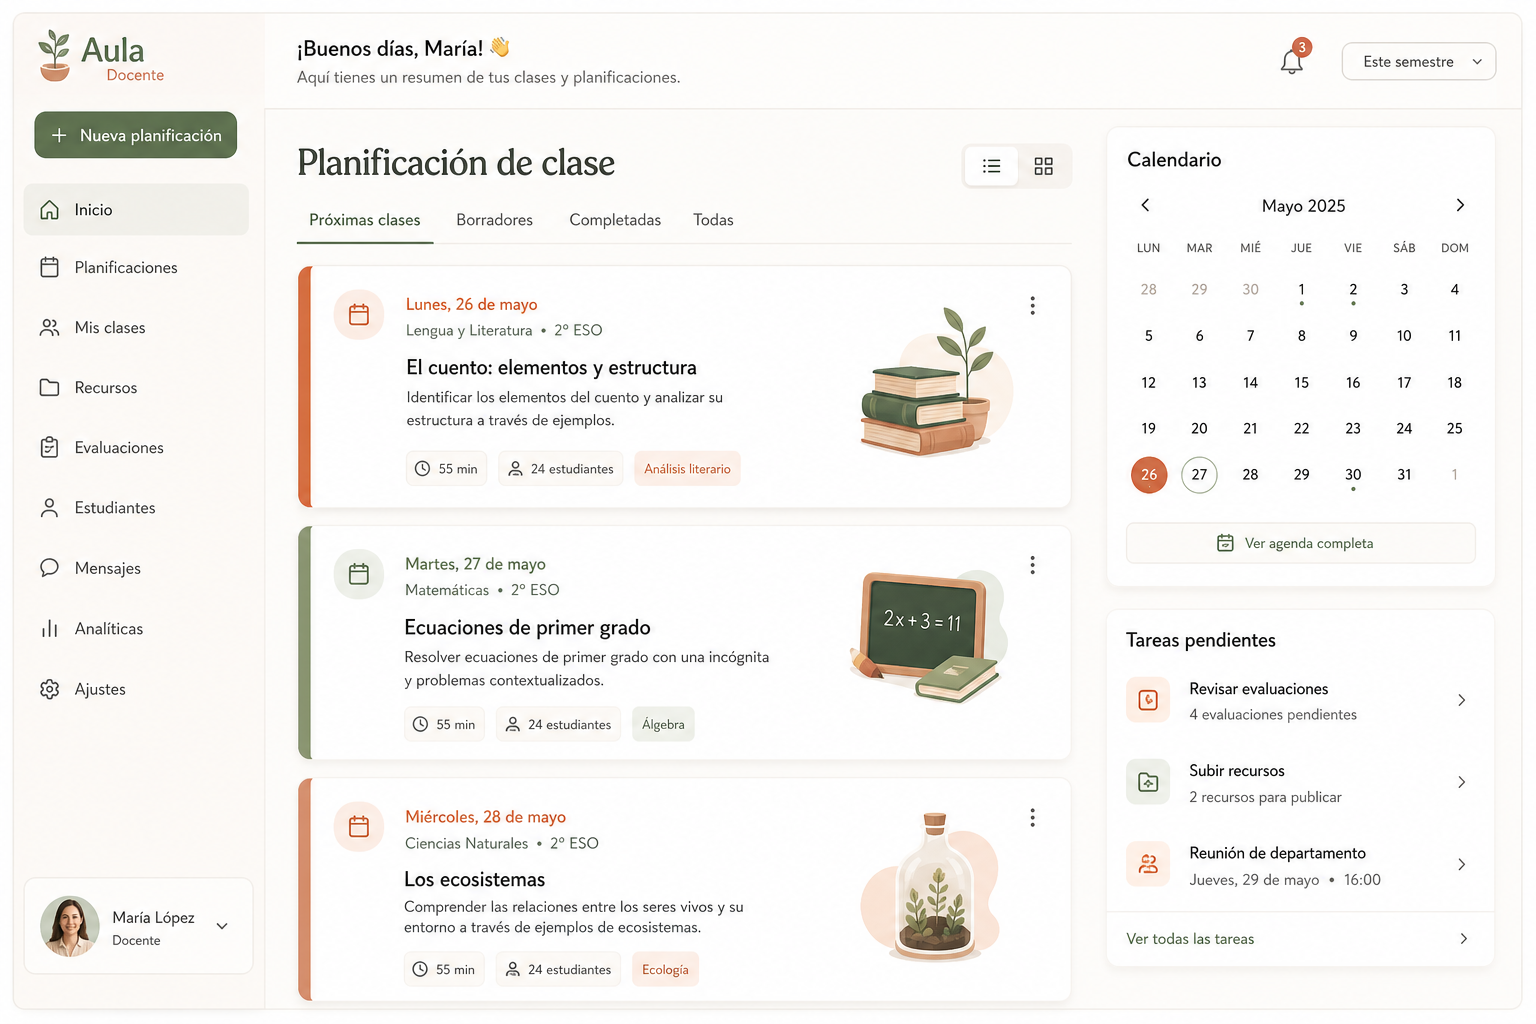Expand María López profile menu

point(222,926)
